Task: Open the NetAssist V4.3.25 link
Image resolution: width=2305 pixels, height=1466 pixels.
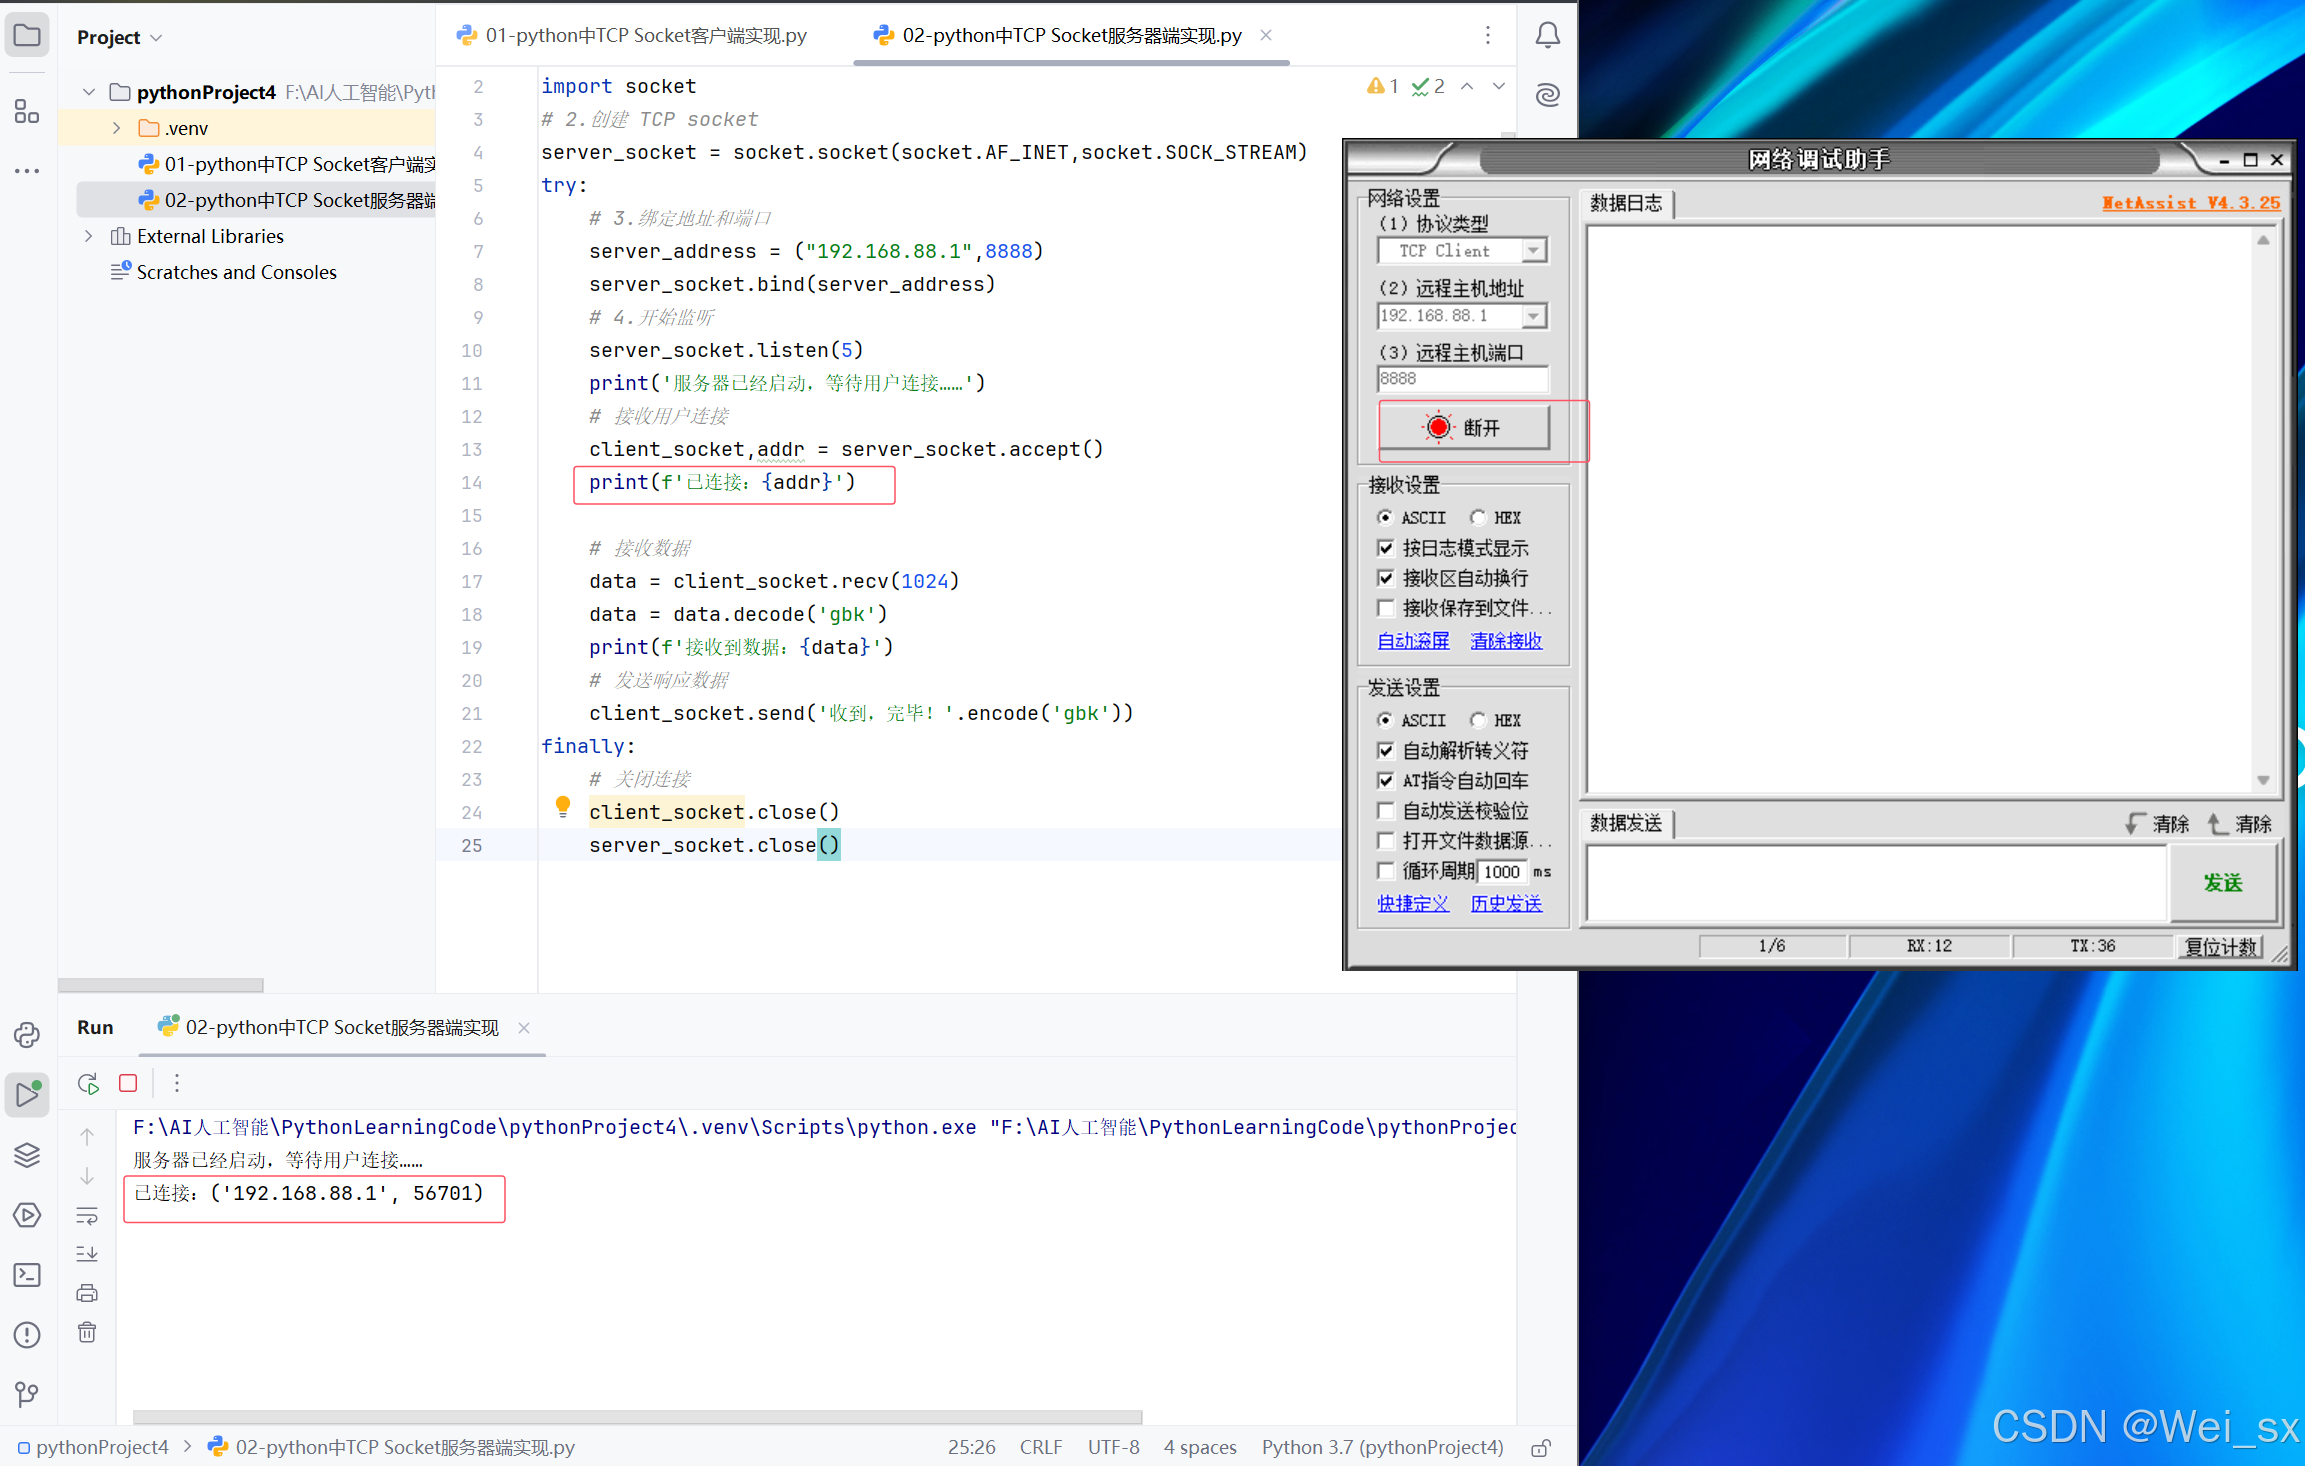Action: (2190, 203)
